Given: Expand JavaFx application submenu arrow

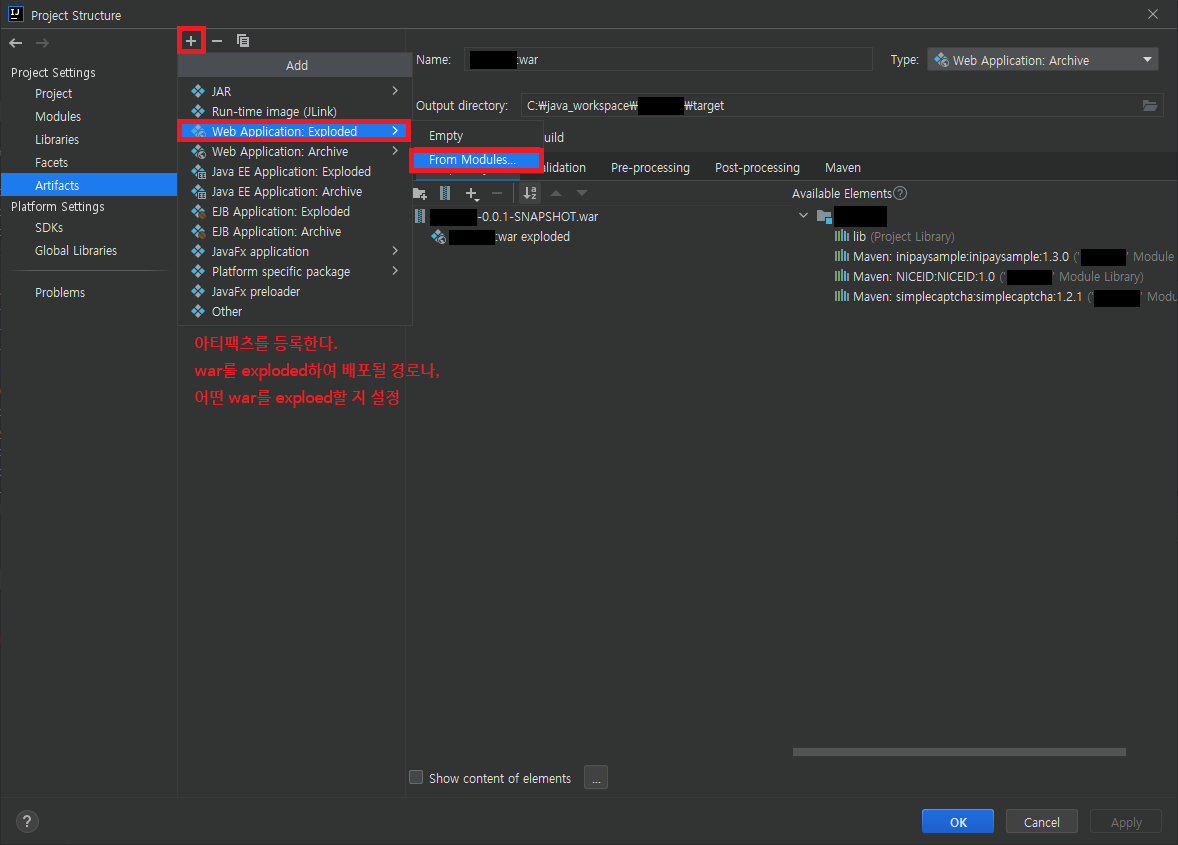Looking at the screenshot, I should tap(395, 251).
